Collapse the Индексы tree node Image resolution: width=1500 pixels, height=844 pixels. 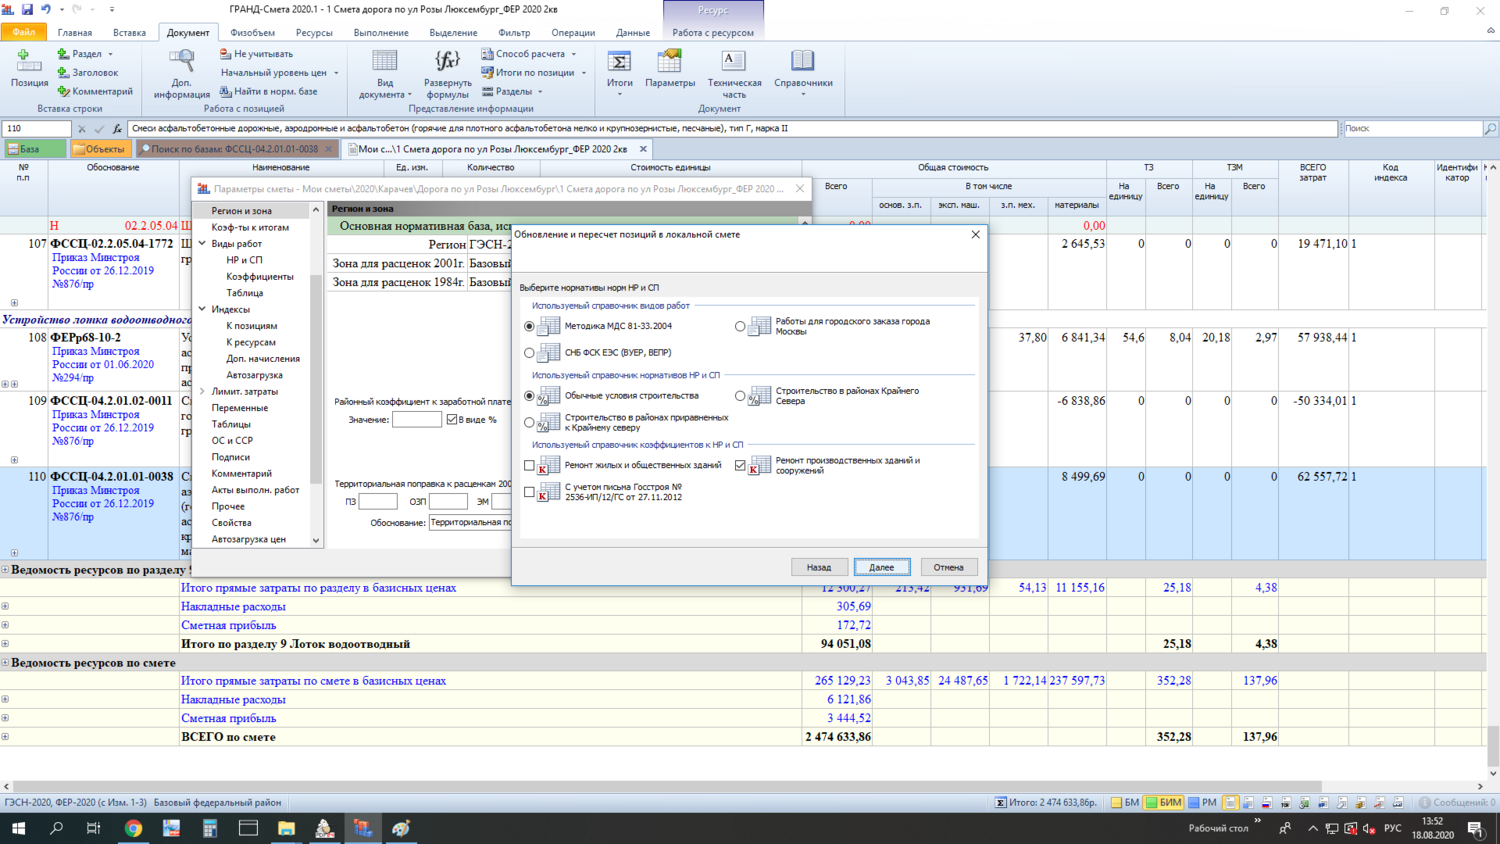pos(202,309)
